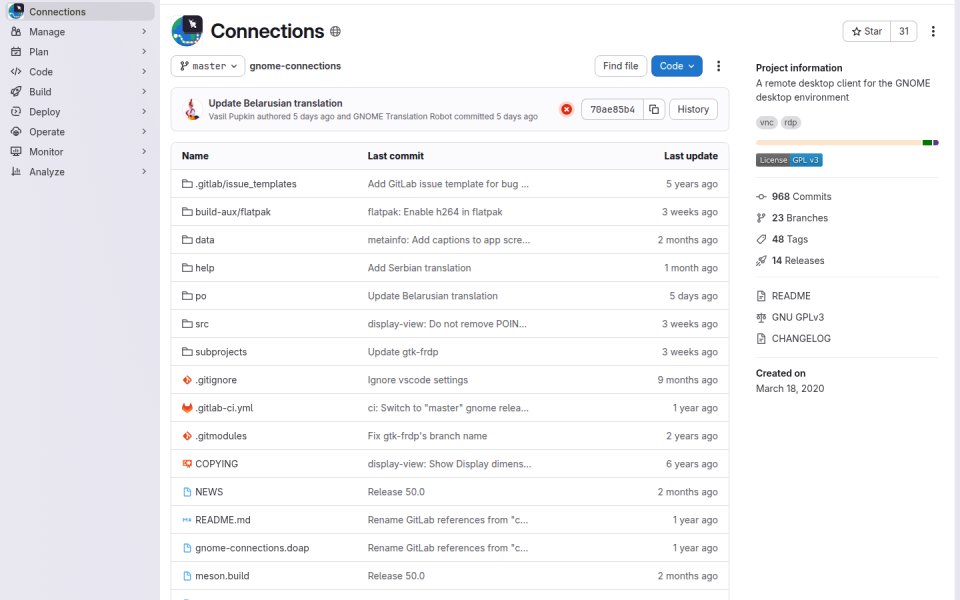Expand the Build section chevron
Screen dimensions: 960x600
(144, 92)
